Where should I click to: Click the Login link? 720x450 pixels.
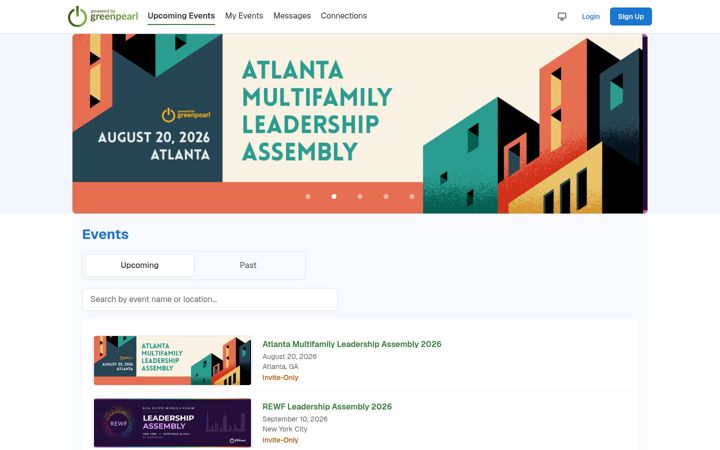(591, 17)
